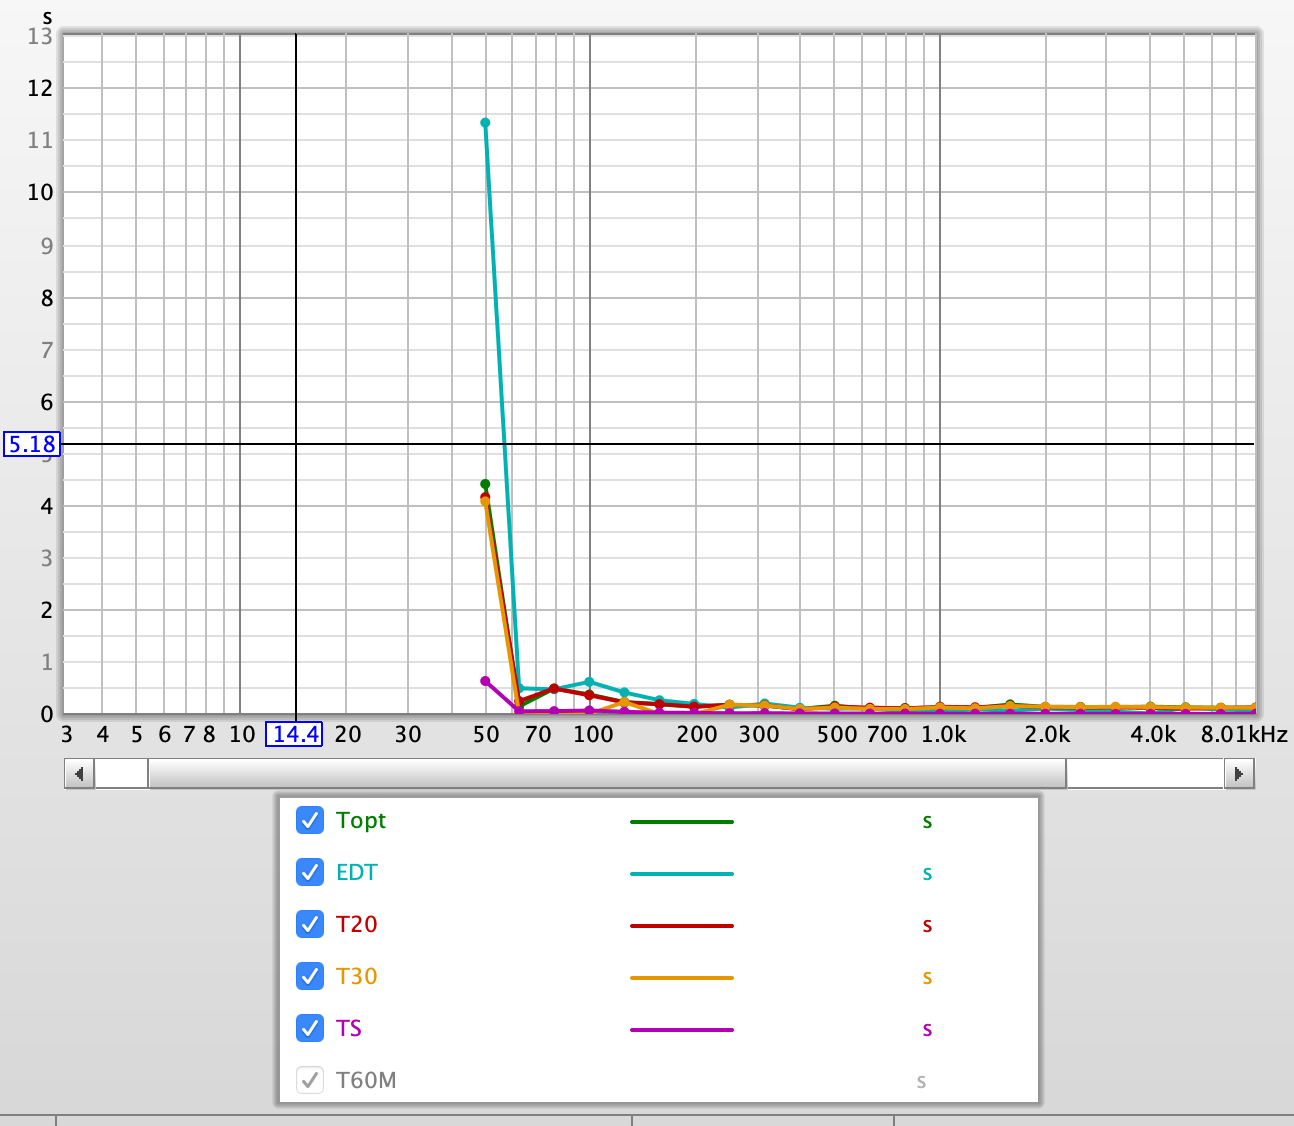This screenshot has height=1126, width=1294.
Task: Uncheck the Topt trace checkbox
Action: [x=310, y=820]
